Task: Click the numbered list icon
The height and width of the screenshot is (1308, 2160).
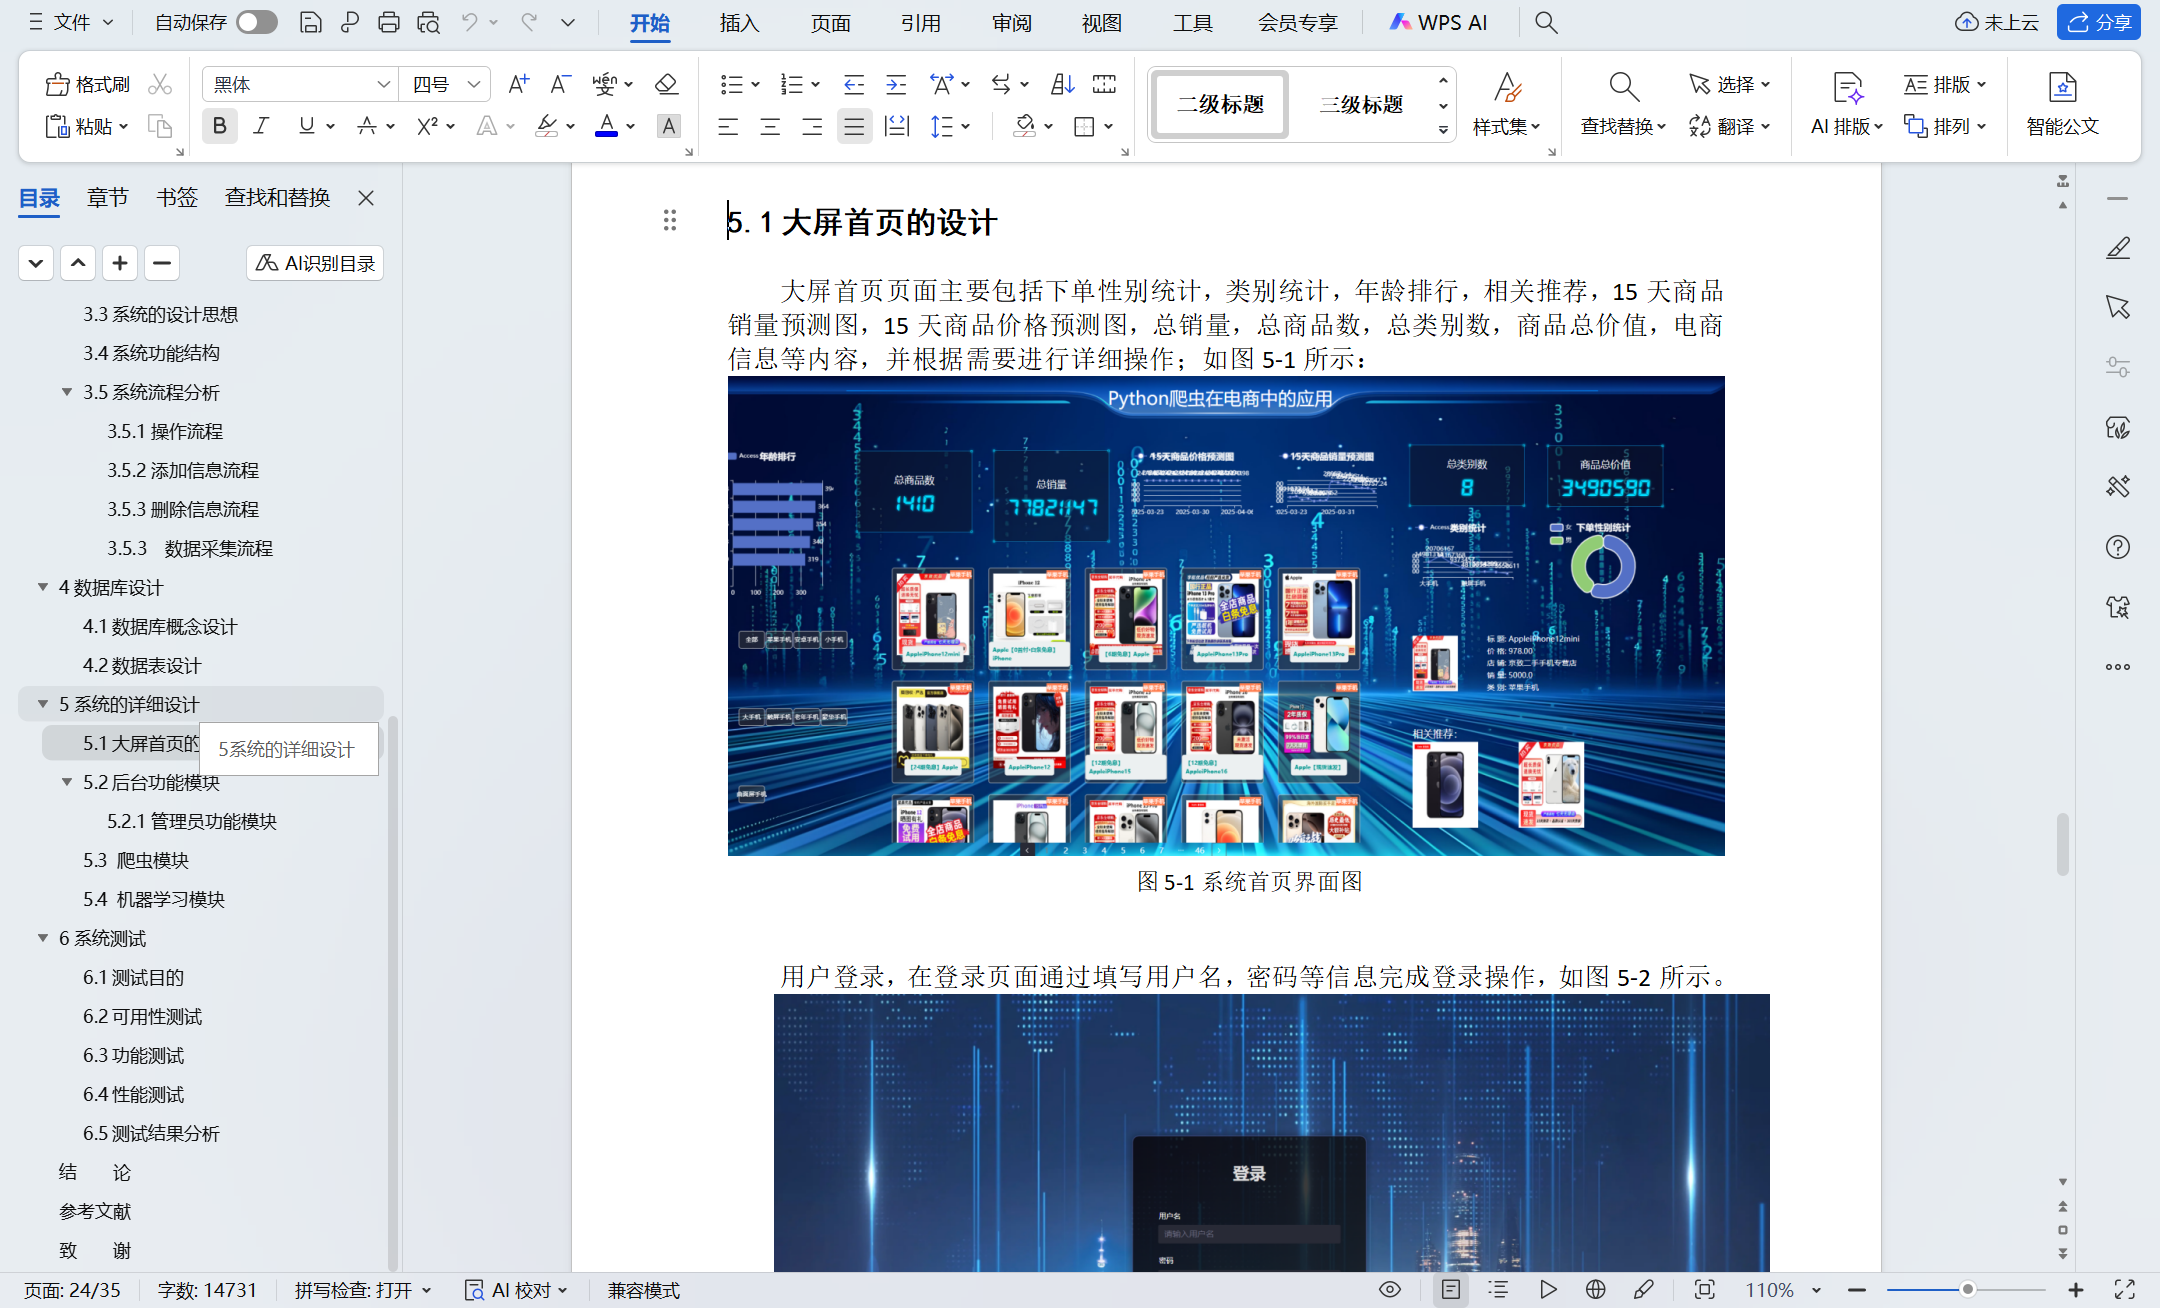Action: [792, 84]
